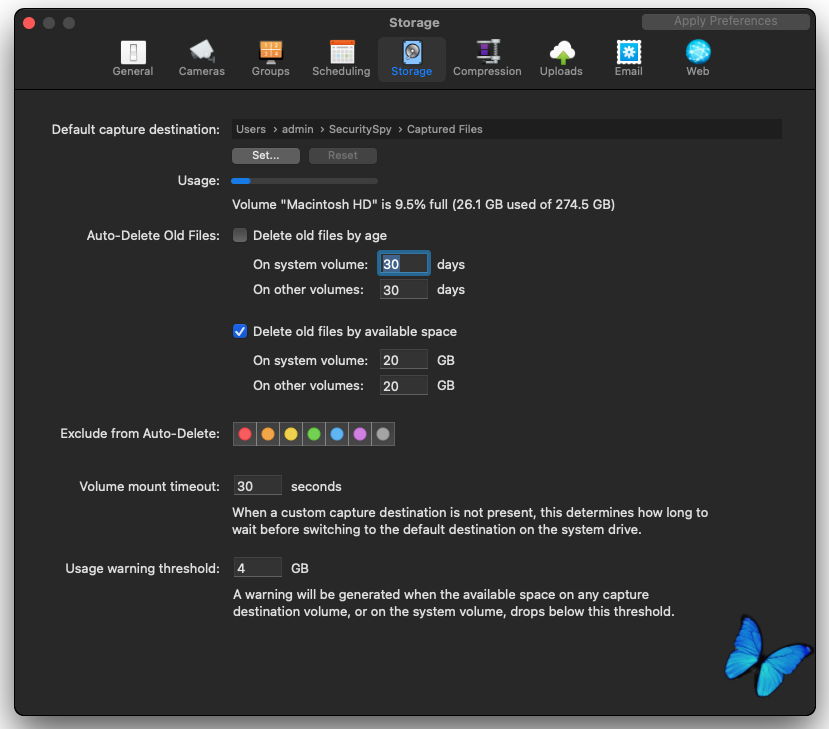
Task: Exclude purple tag from Auto-Delete
Action: (x=360, y=434)
